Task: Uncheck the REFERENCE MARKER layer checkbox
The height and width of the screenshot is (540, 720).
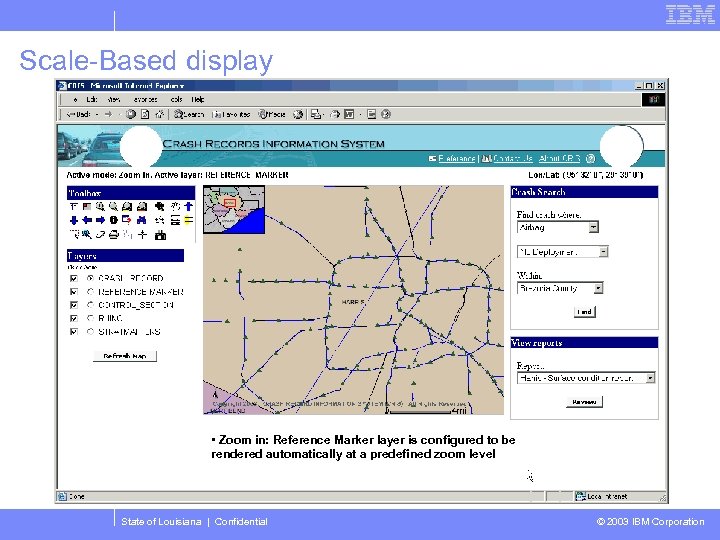Action: tap(73, 292)
